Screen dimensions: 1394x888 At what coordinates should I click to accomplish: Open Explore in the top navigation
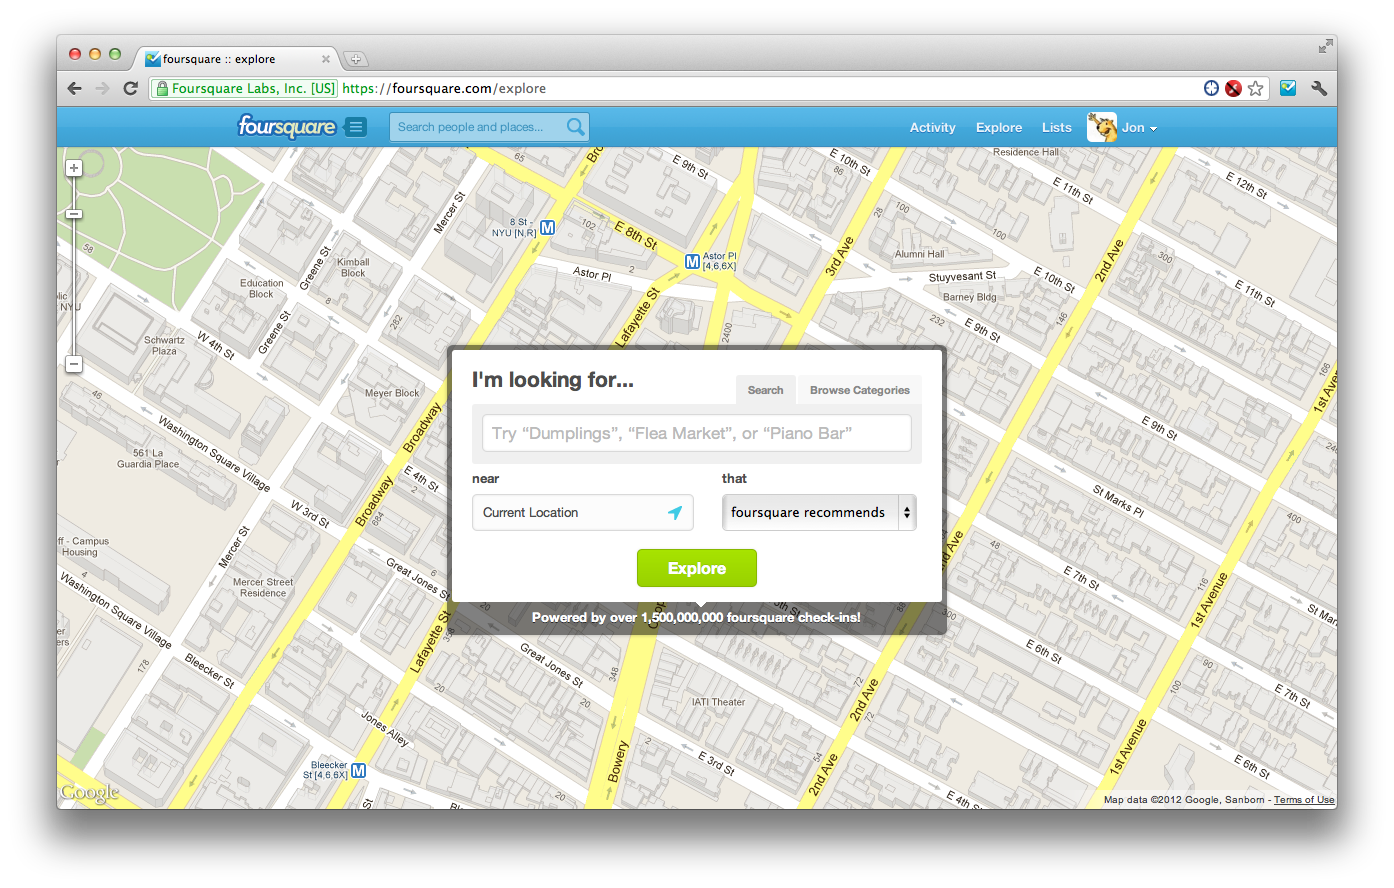point(999,128)
